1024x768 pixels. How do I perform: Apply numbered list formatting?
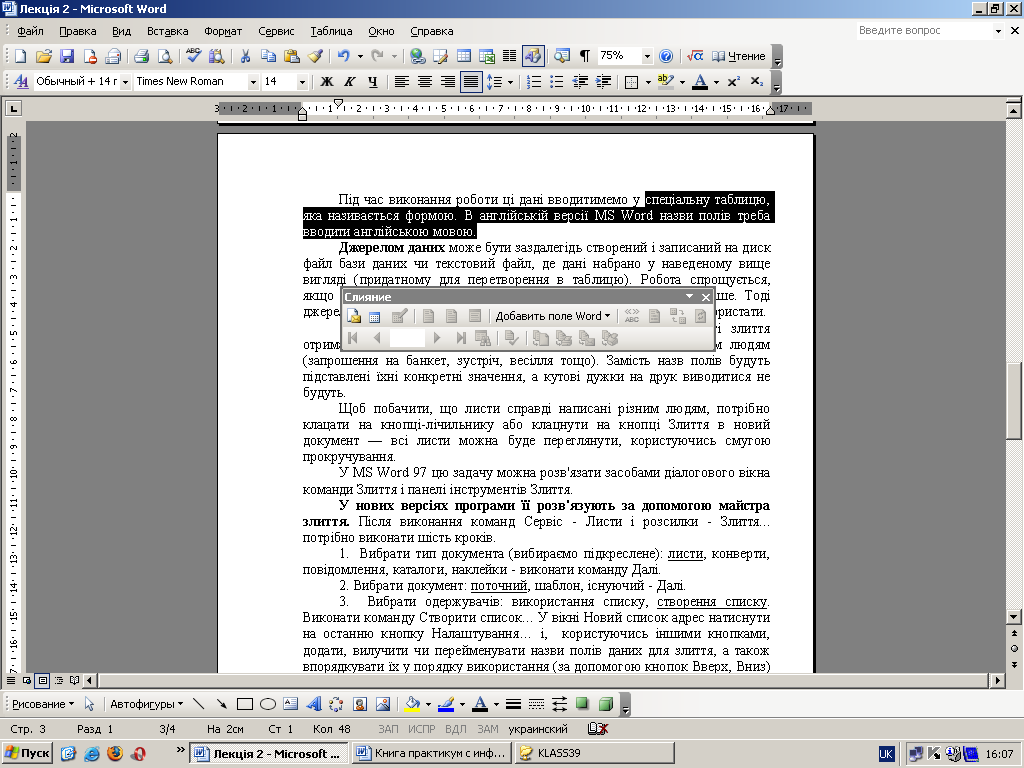point(534,82)
